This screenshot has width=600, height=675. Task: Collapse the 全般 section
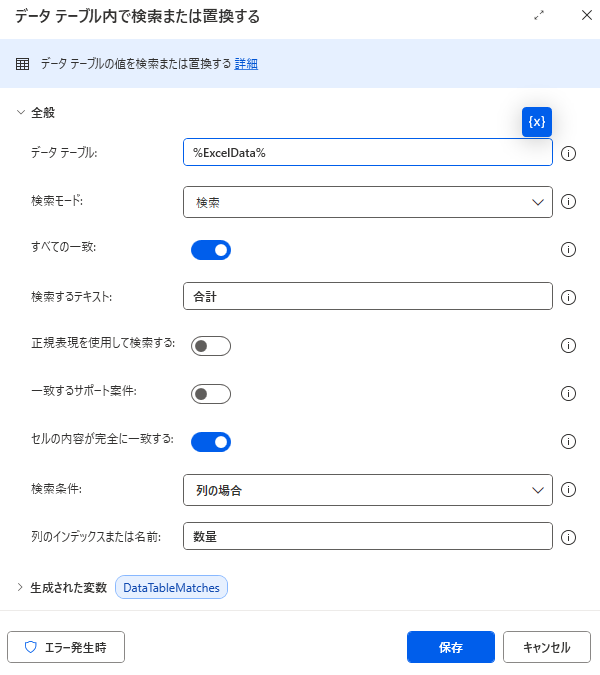pyautogui.click(x=21, y=113)
